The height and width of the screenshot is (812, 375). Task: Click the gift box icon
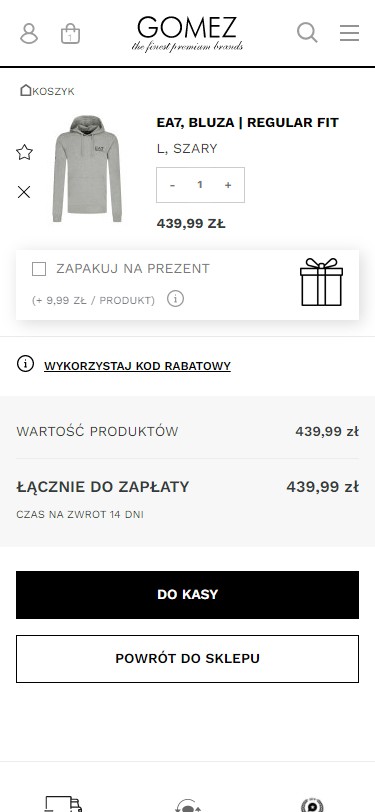point(322,282)
